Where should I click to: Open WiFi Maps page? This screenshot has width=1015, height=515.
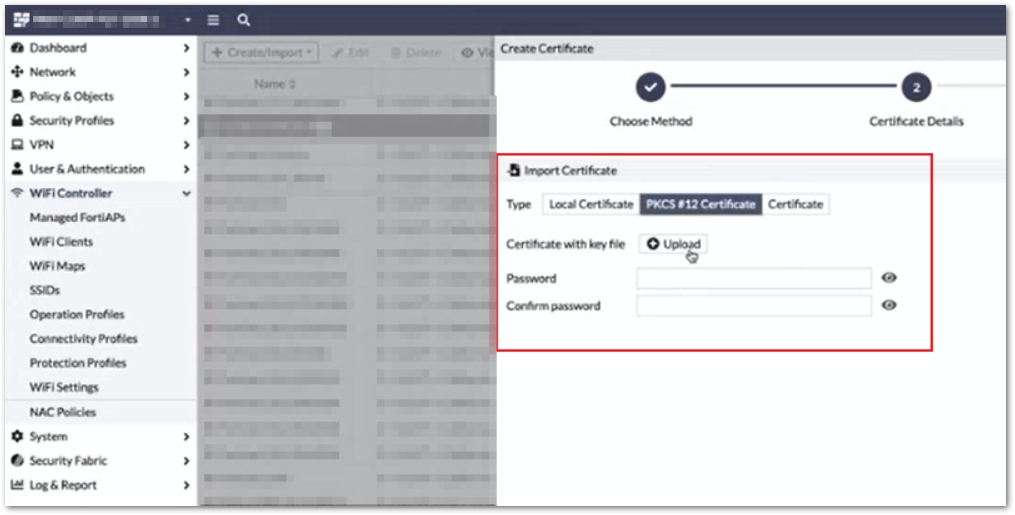coord(57,266)
